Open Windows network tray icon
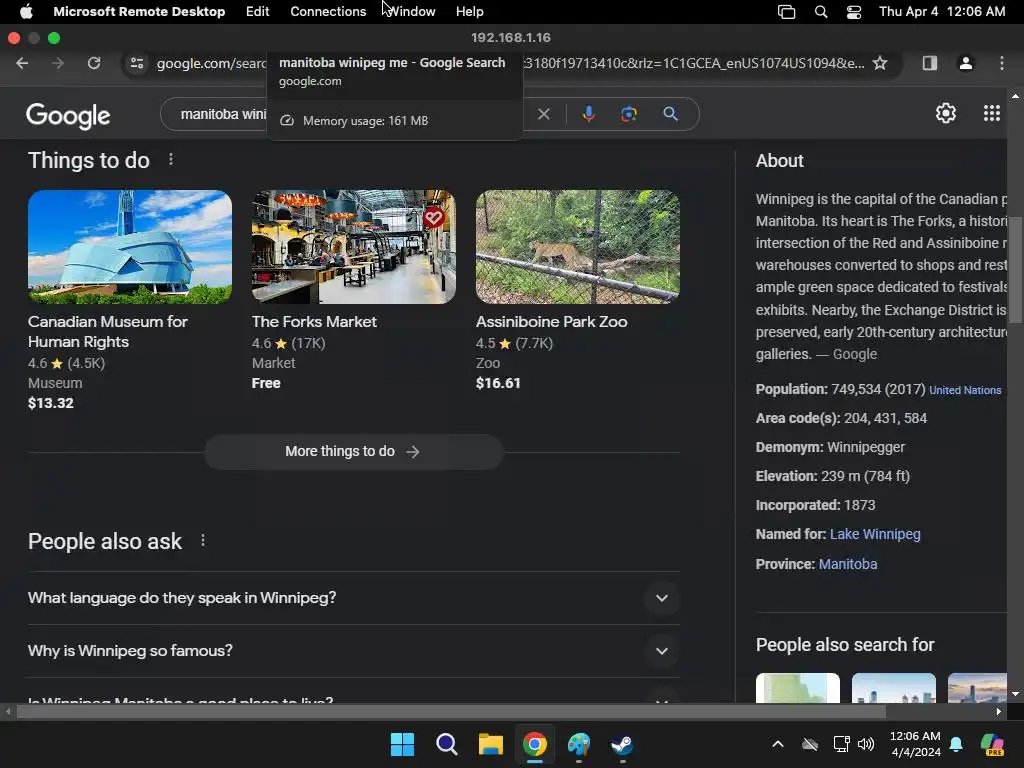Screen dimensions: 1024x768 coord(841,744)
